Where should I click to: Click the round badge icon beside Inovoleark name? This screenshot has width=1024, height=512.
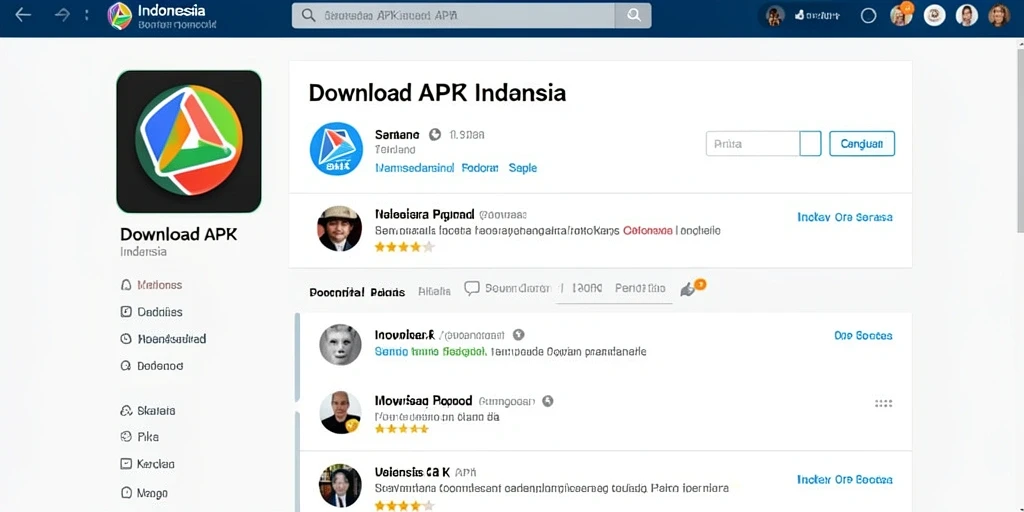519,335
